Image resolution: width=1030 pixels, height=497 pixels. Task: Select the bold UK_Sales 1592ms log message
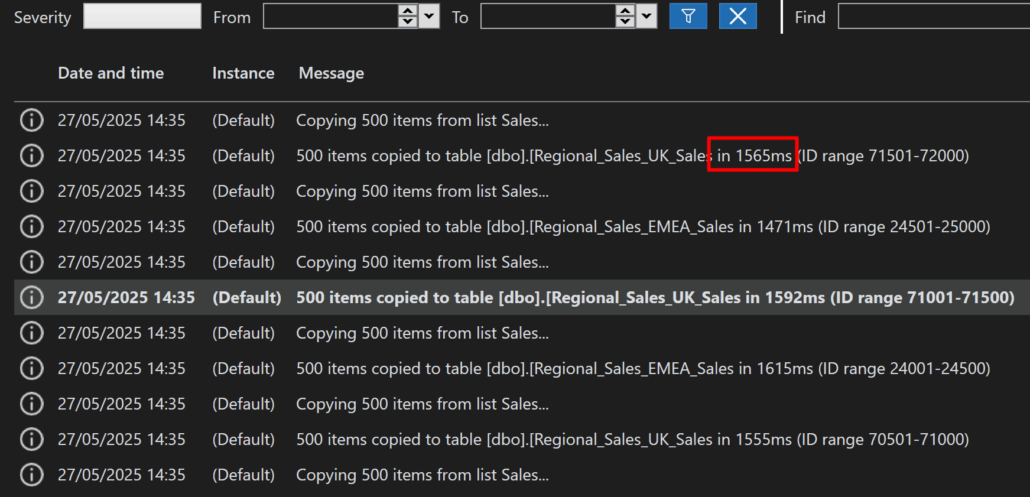(656, 297)
